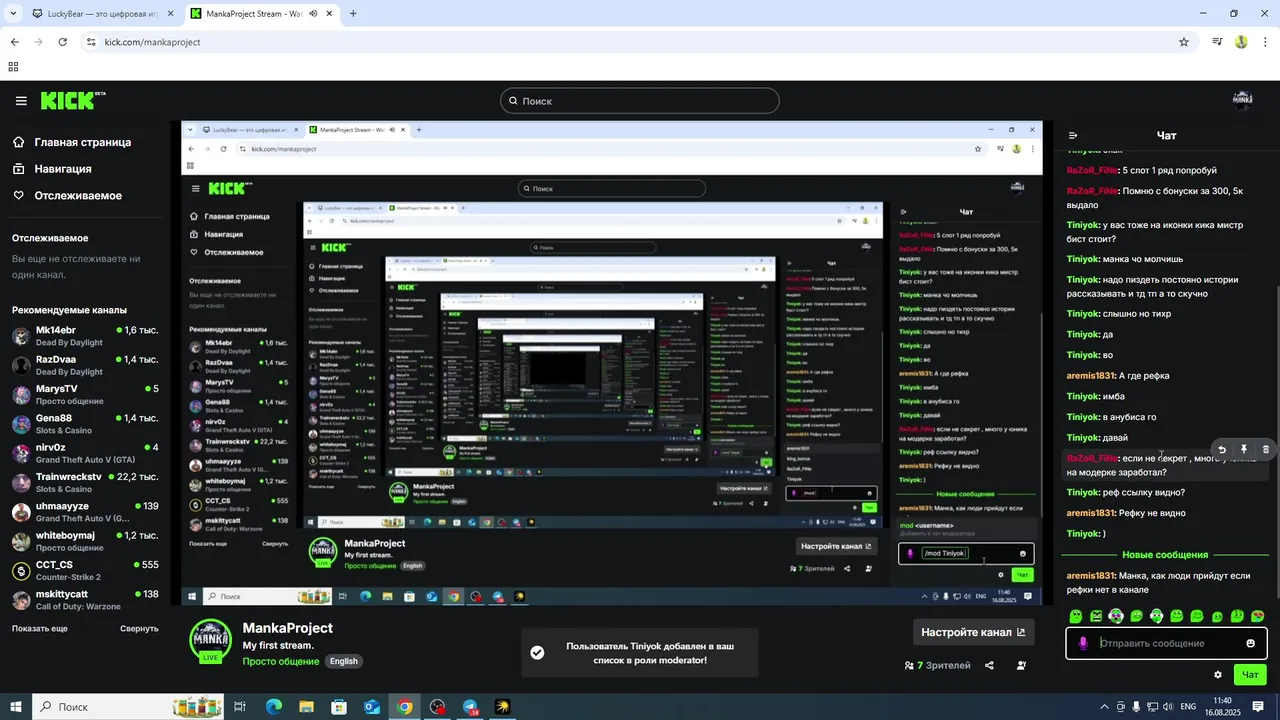Click 'Показать еще' to show more channels

click(40, 628)
